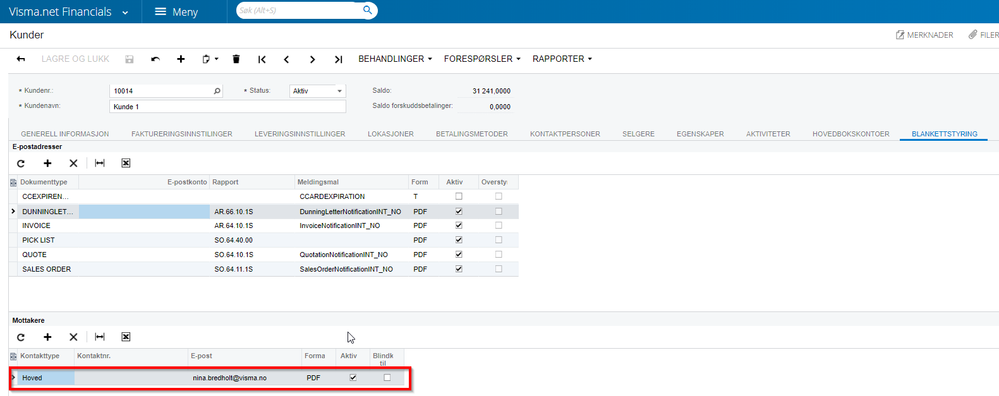Click the back arrow in the main toolbar
Screen dimensions: 999x396
(x=20, y=59)
